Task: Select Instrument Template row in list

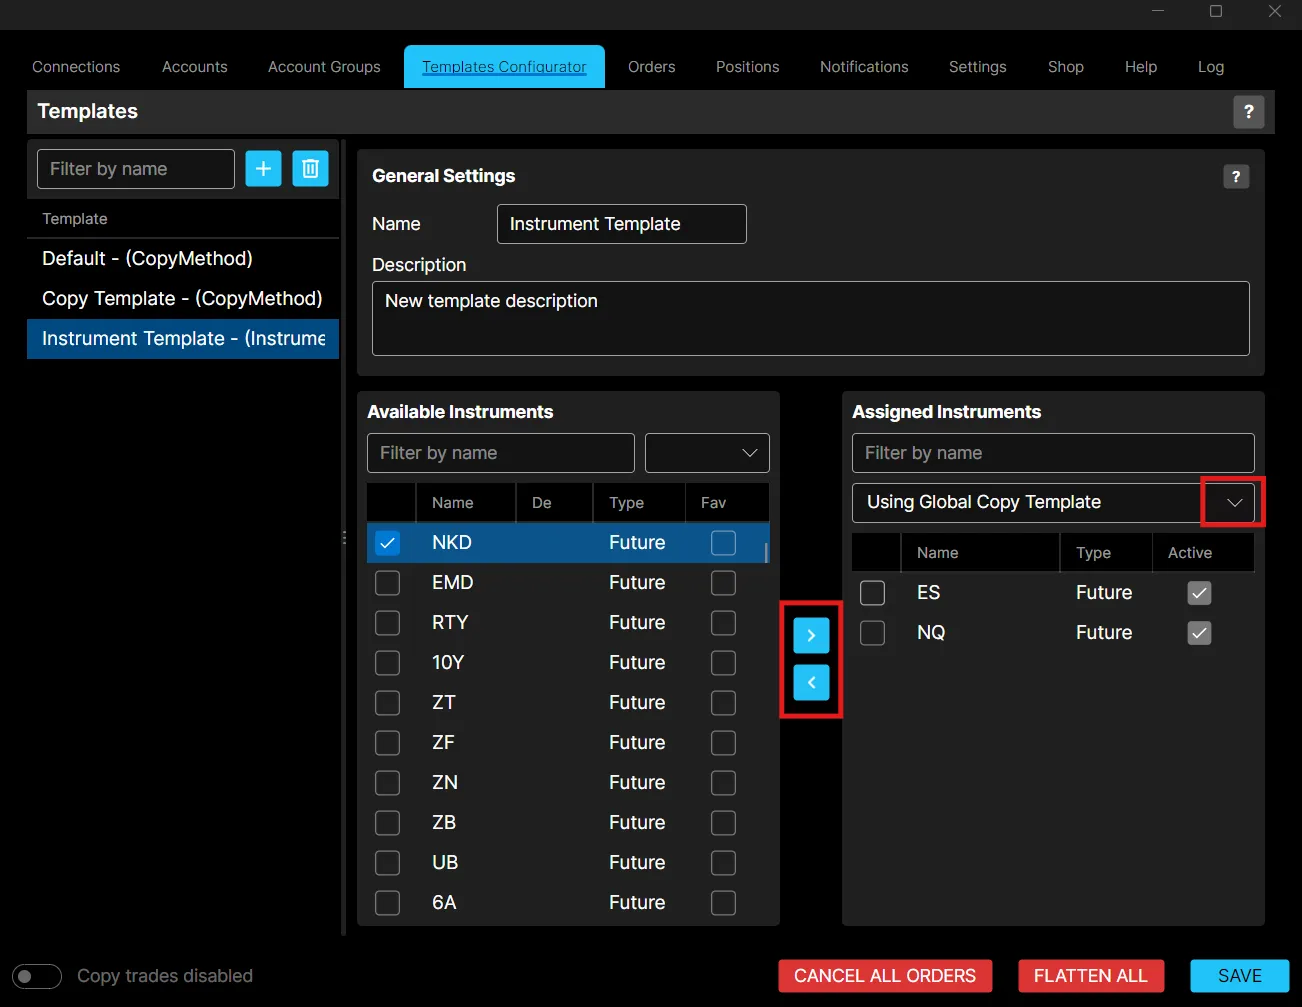Action: pyautogui.click(x=183, y=339)
